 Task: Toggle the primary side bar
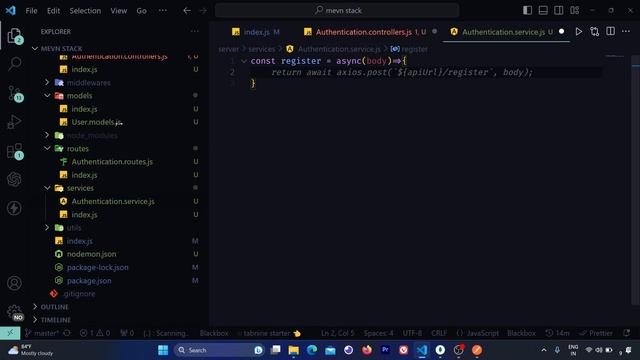[x=527, y=10]
